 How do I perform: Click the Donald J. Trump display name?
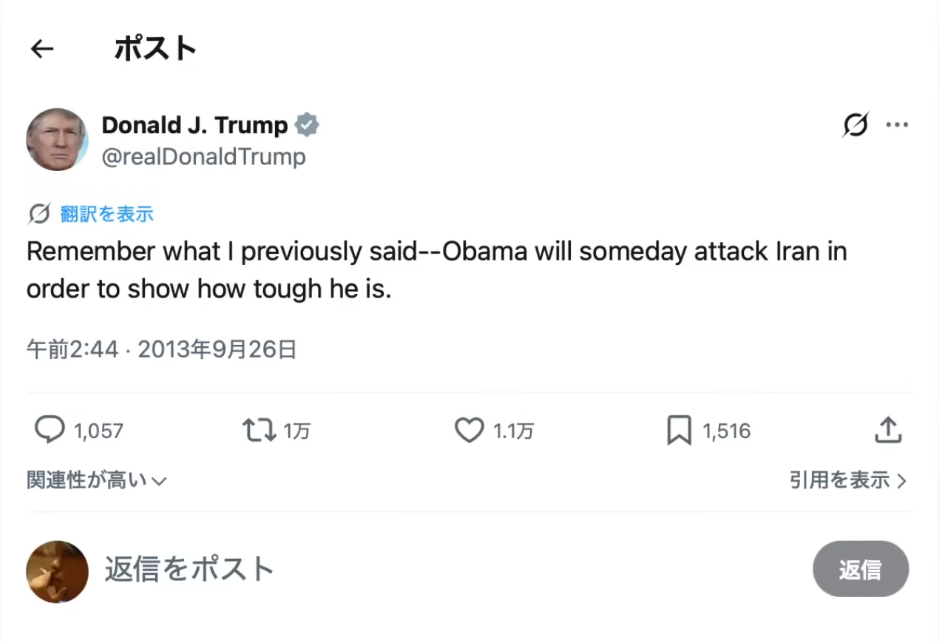tap(194, 125)
